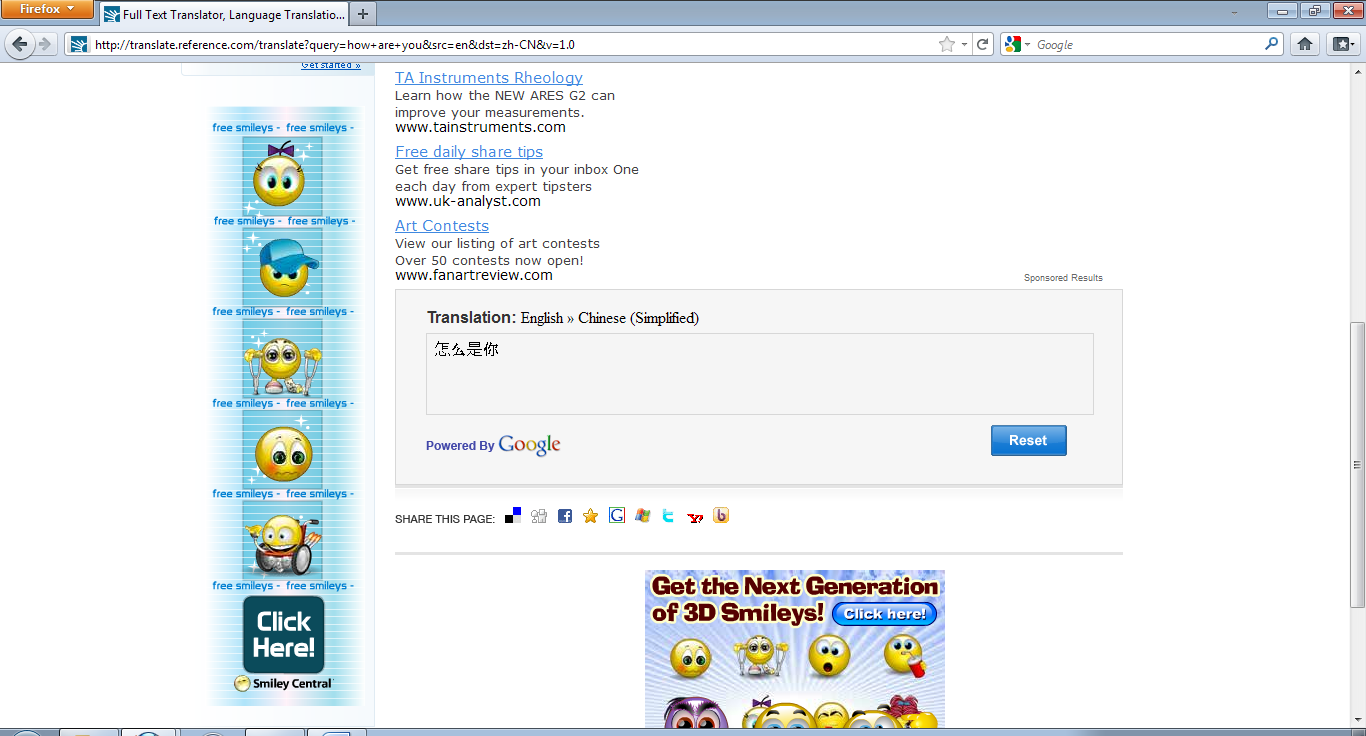Open Free daily share tips link
The height and width of the screenshot is (736, 1366).
coord(469,152)
